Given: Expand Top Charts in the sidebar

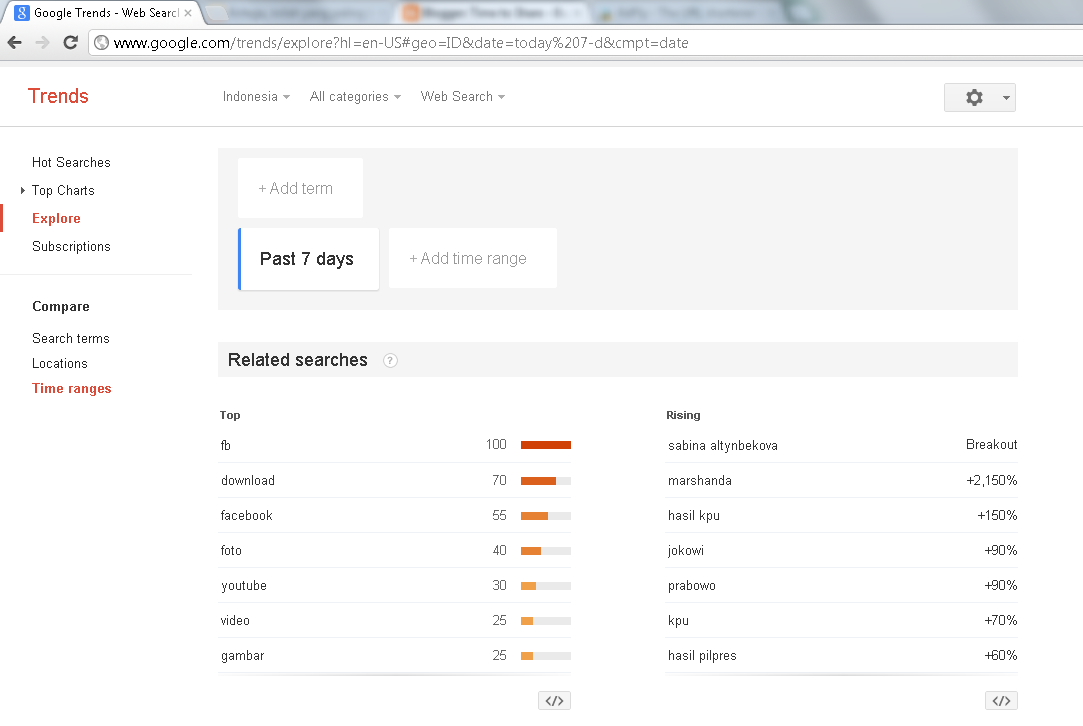Looking at the screenshot, I should 22,190.
